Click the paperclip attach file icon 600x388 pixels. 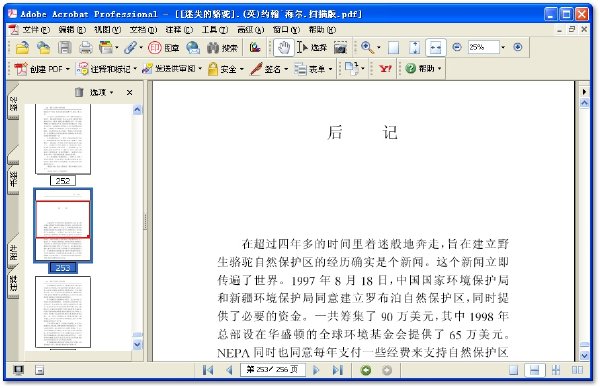pyautogui.click(x=130, y=48)
